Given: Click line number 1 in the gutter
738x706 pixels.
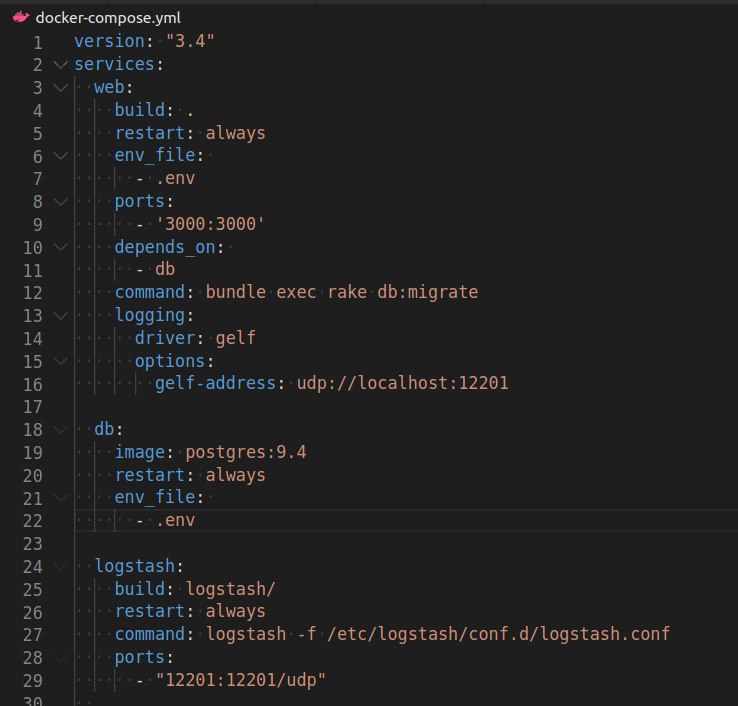Looking at the screenshot, I should [38, 42].
